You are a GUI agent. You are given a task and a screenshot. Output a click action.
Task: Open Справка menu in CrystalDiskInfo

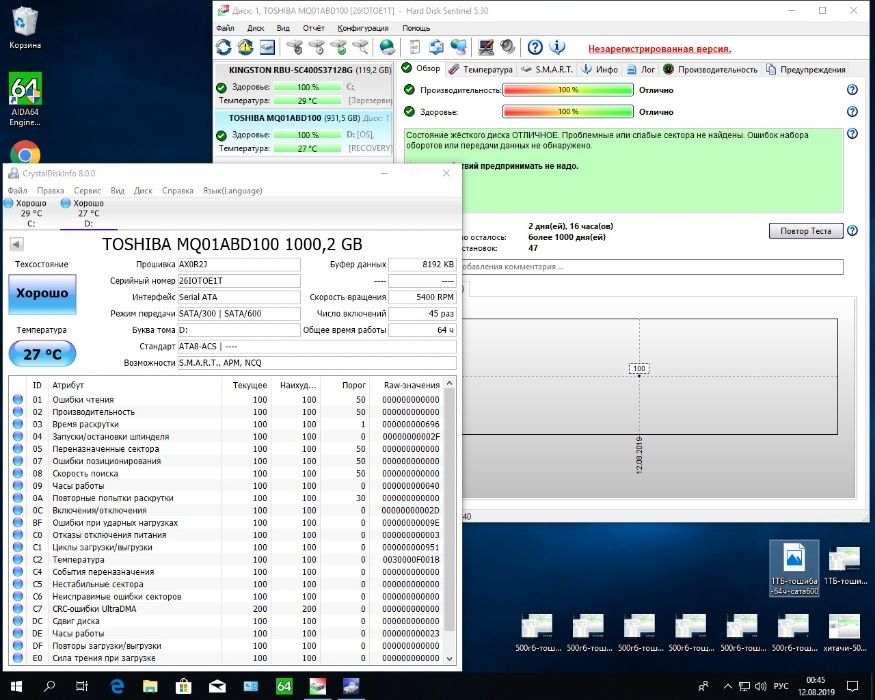[x=177, y=190]
